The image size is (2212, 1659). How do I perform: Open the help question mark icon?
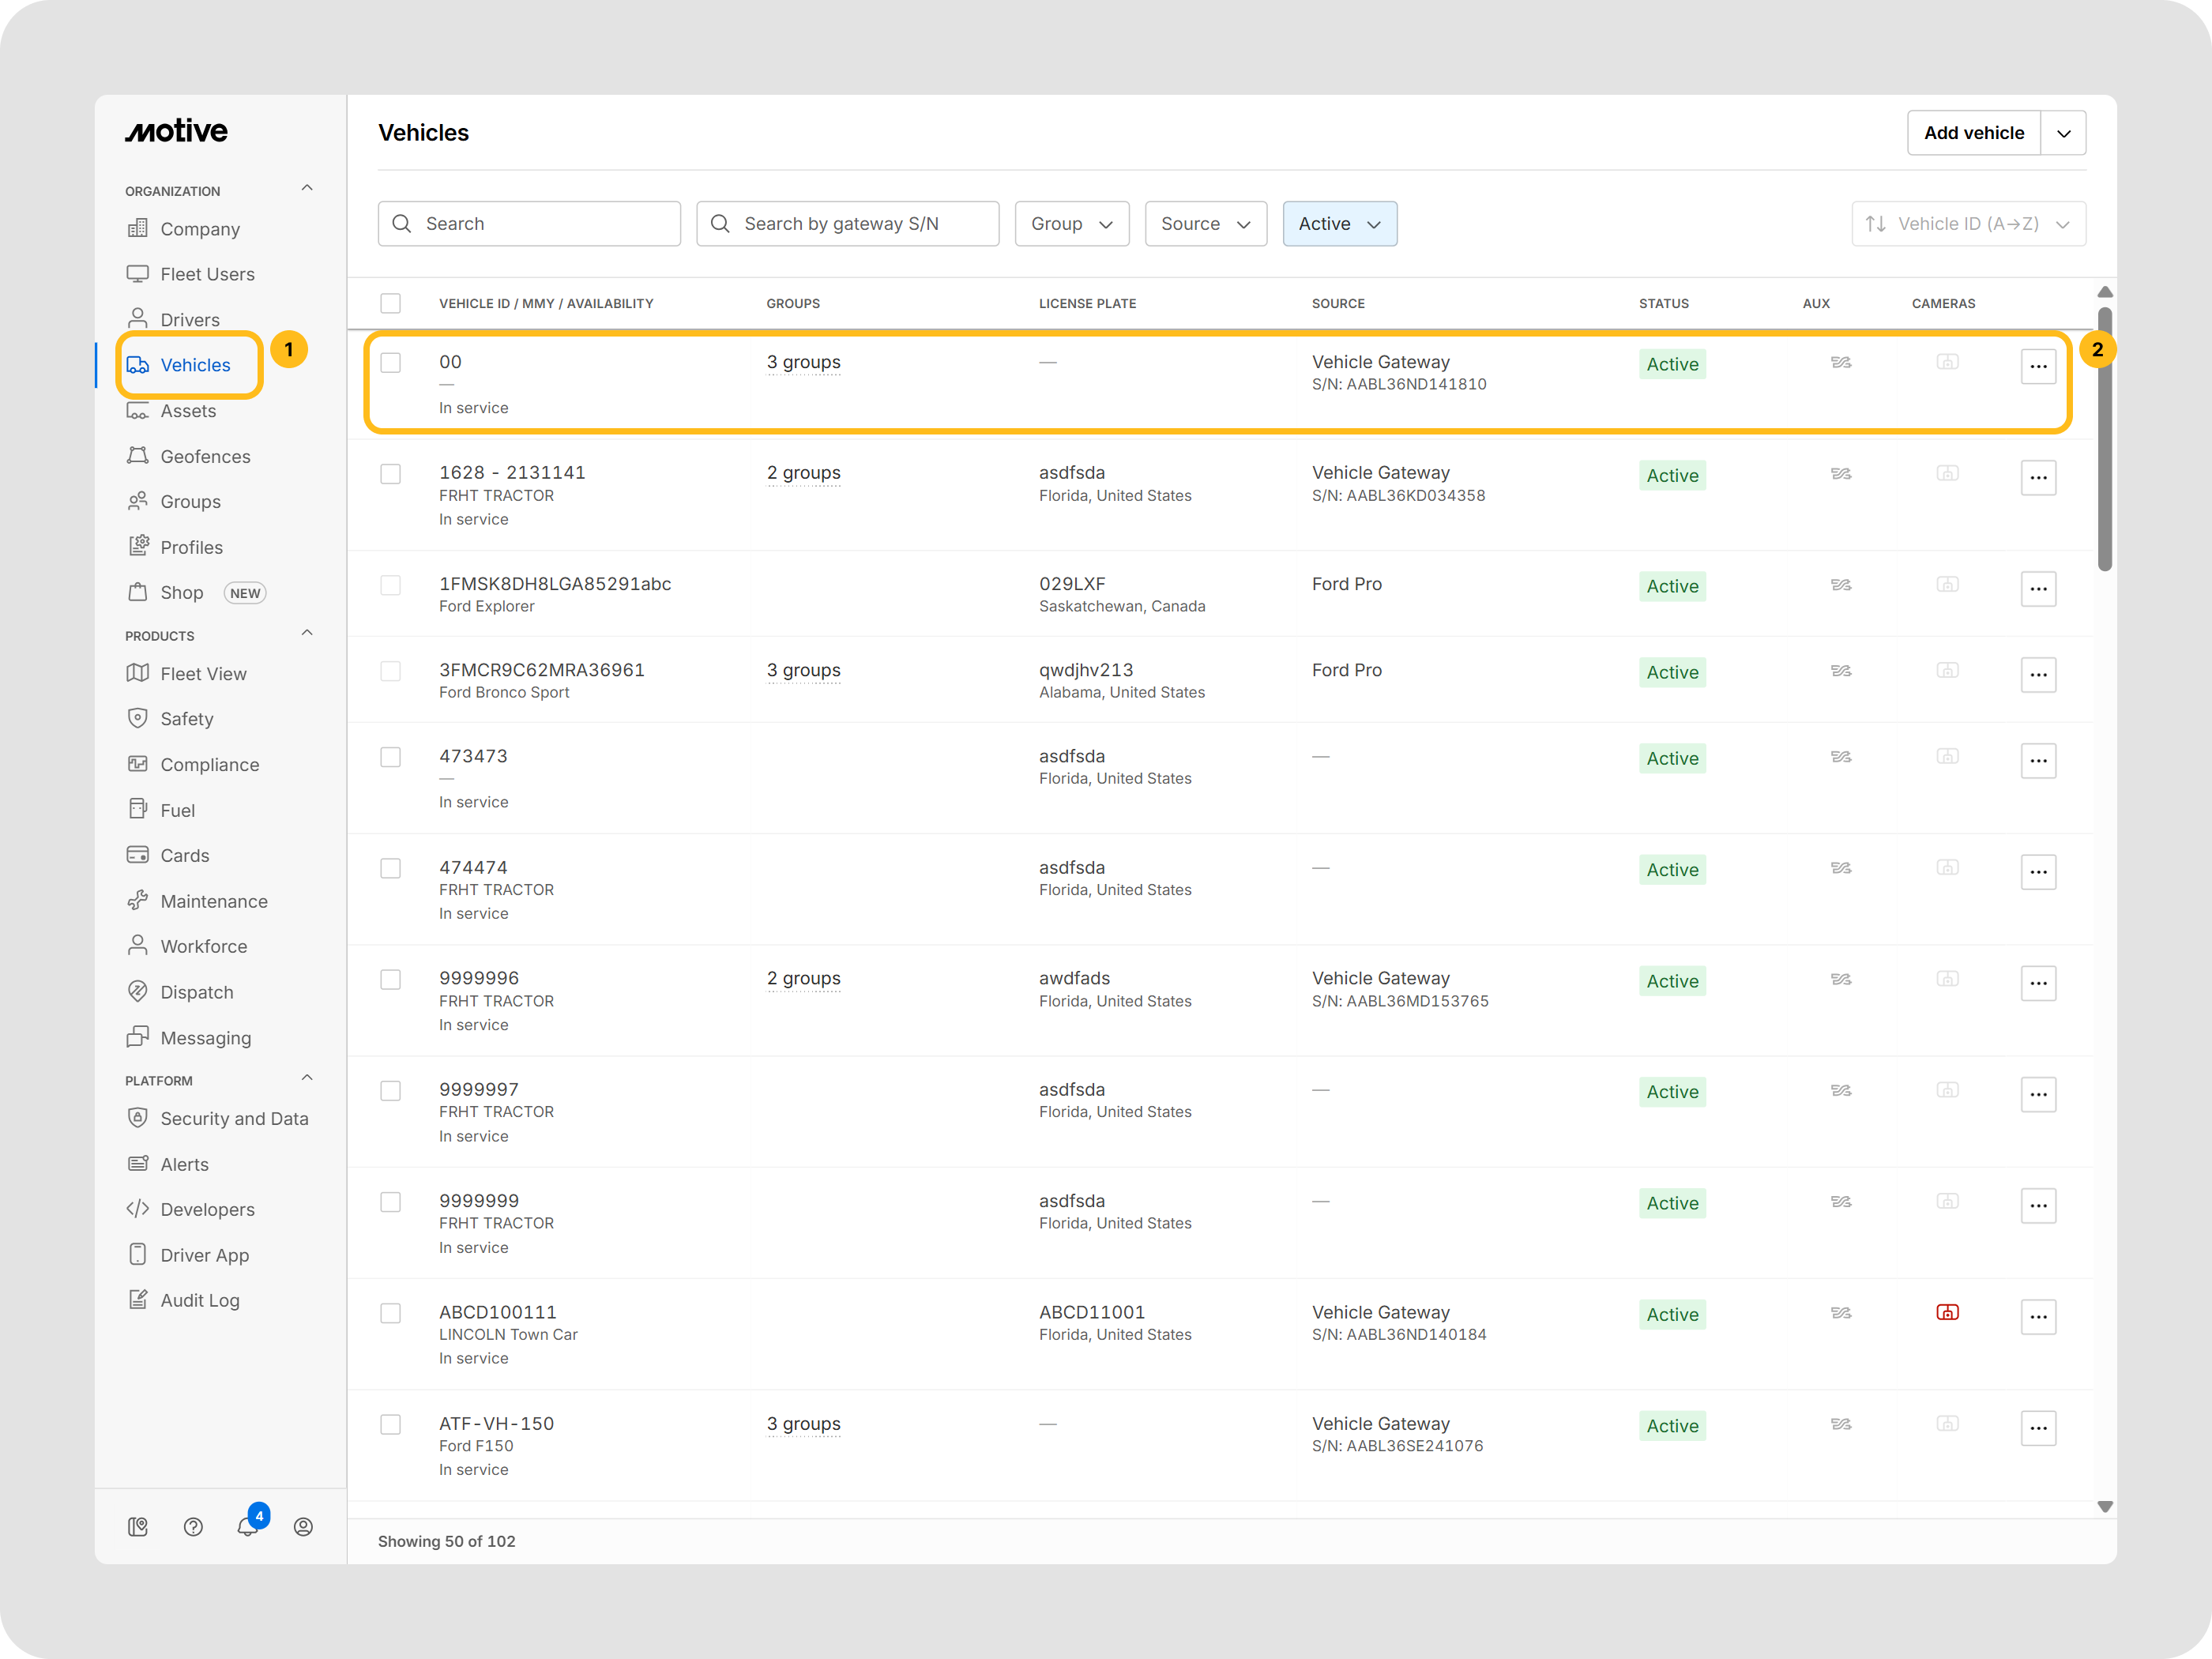coord(193,1526)
